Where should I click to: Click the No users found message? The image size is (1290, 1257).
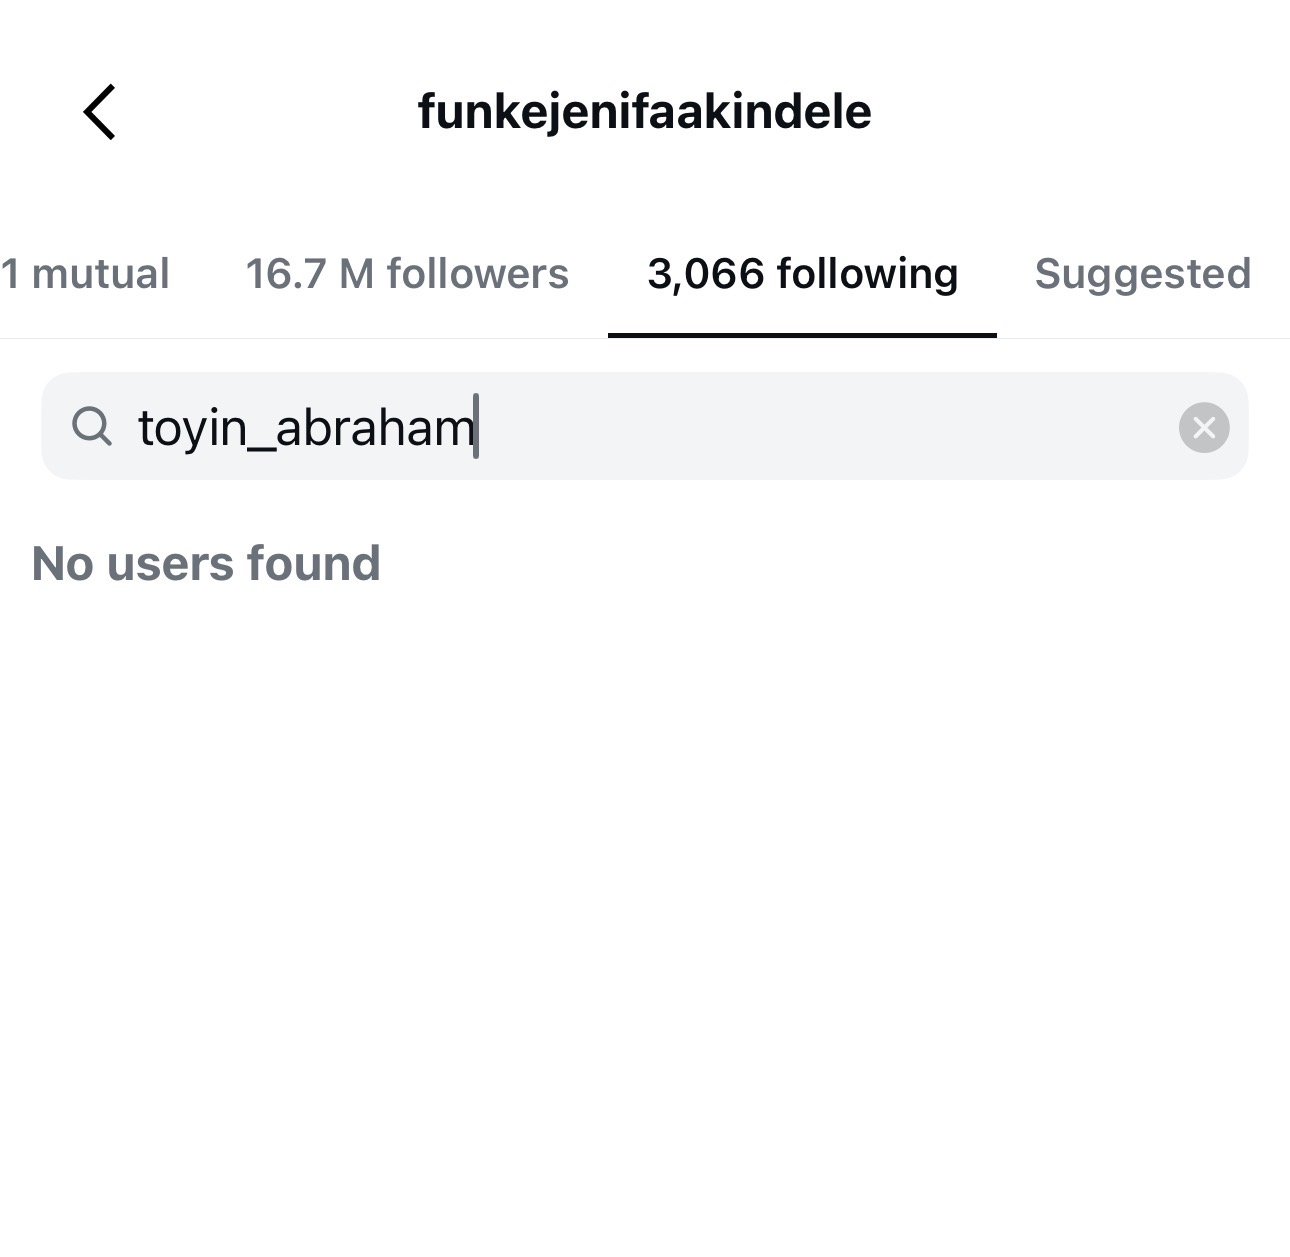point(206,563)
